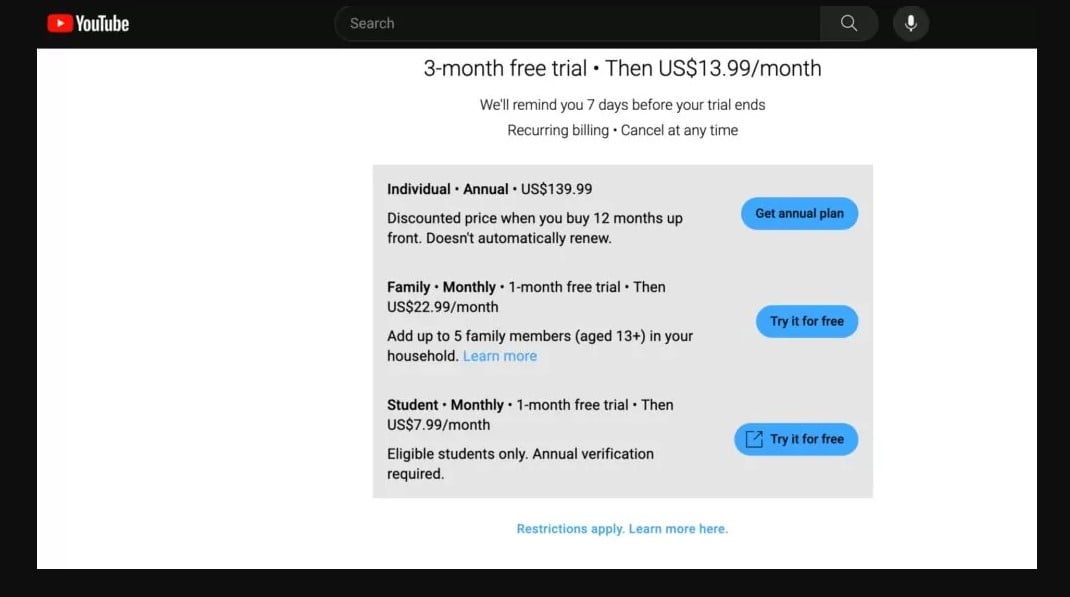Viewport: 1070px width, 597px height.
Task: Click the Discounted price 12 months description
Action: (534, 228)
